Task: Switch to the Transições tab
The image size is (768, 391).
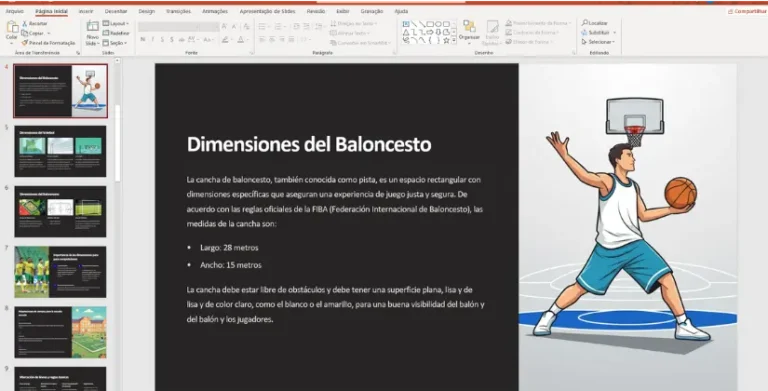Action: coord(178,11)
